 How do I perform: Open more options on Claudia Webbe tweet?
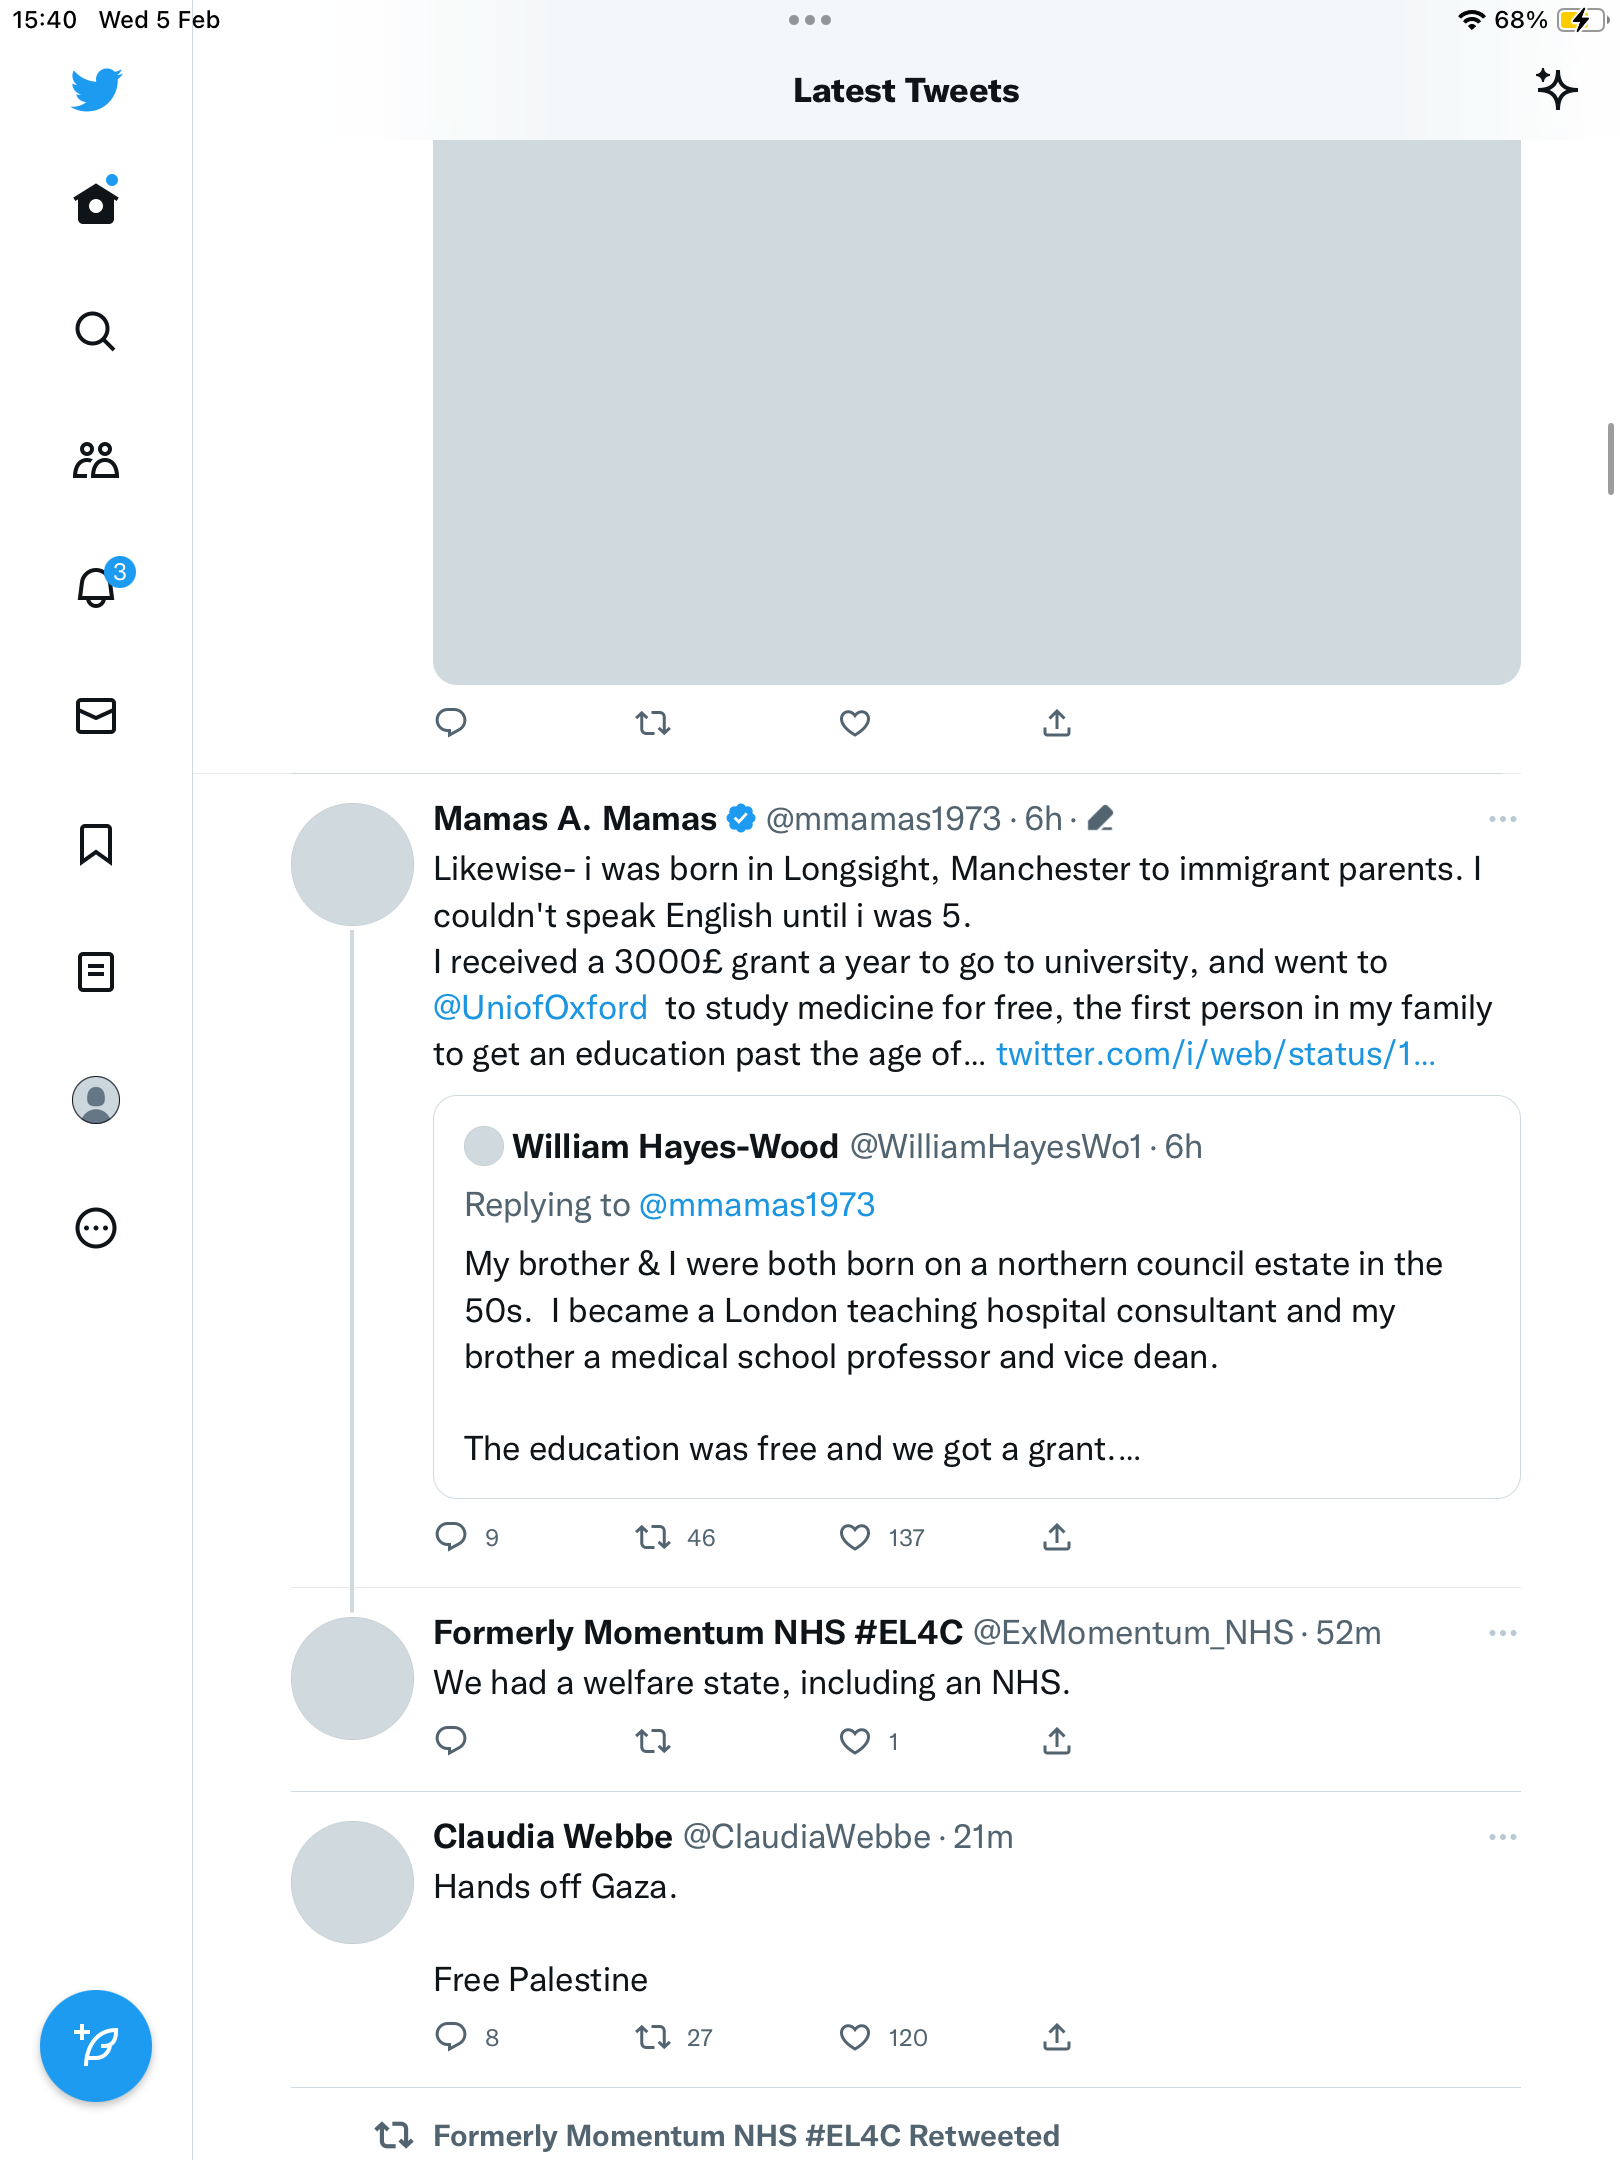coord(1502,1837)
